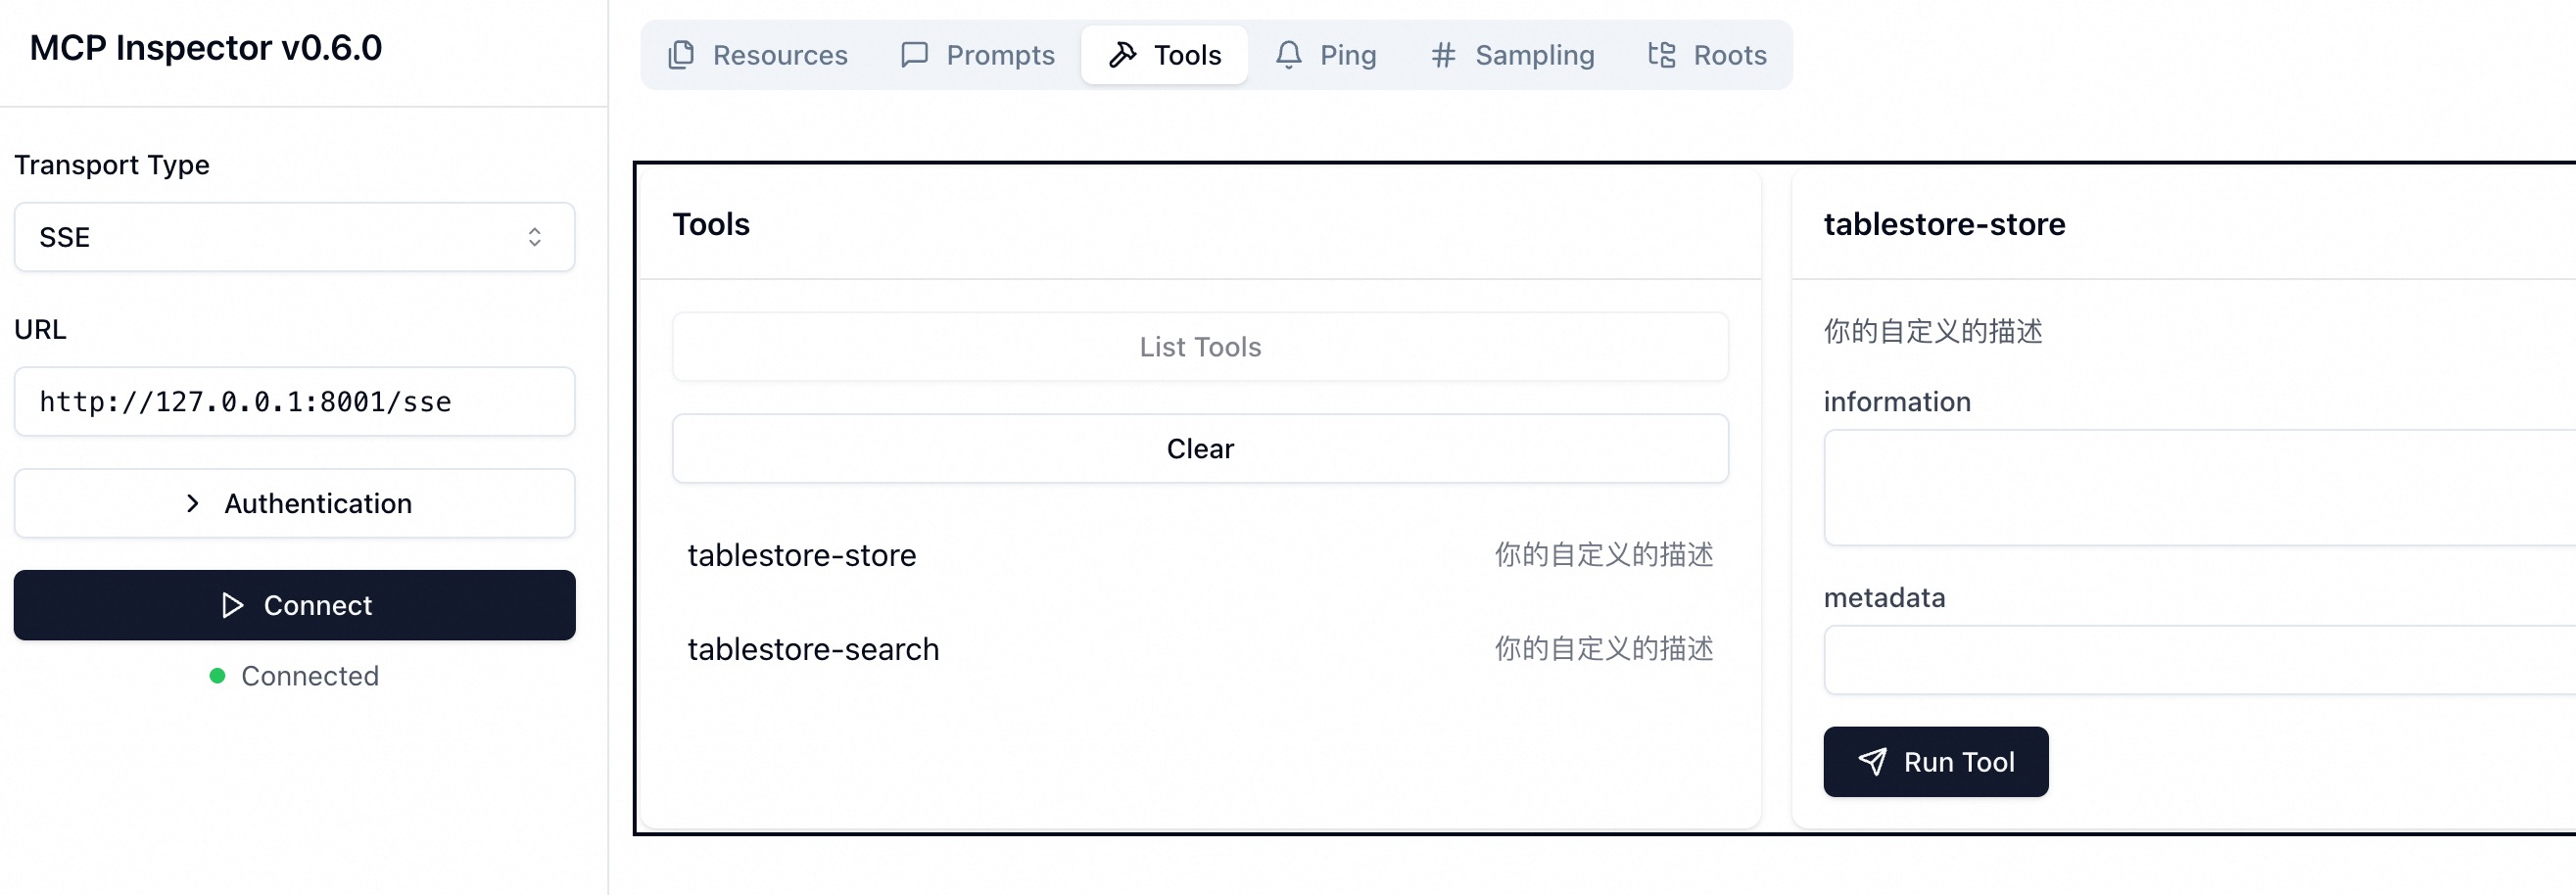Click the bell icon next to Ping
The height and width of the screenshot is (895, 2576).
1289,55
